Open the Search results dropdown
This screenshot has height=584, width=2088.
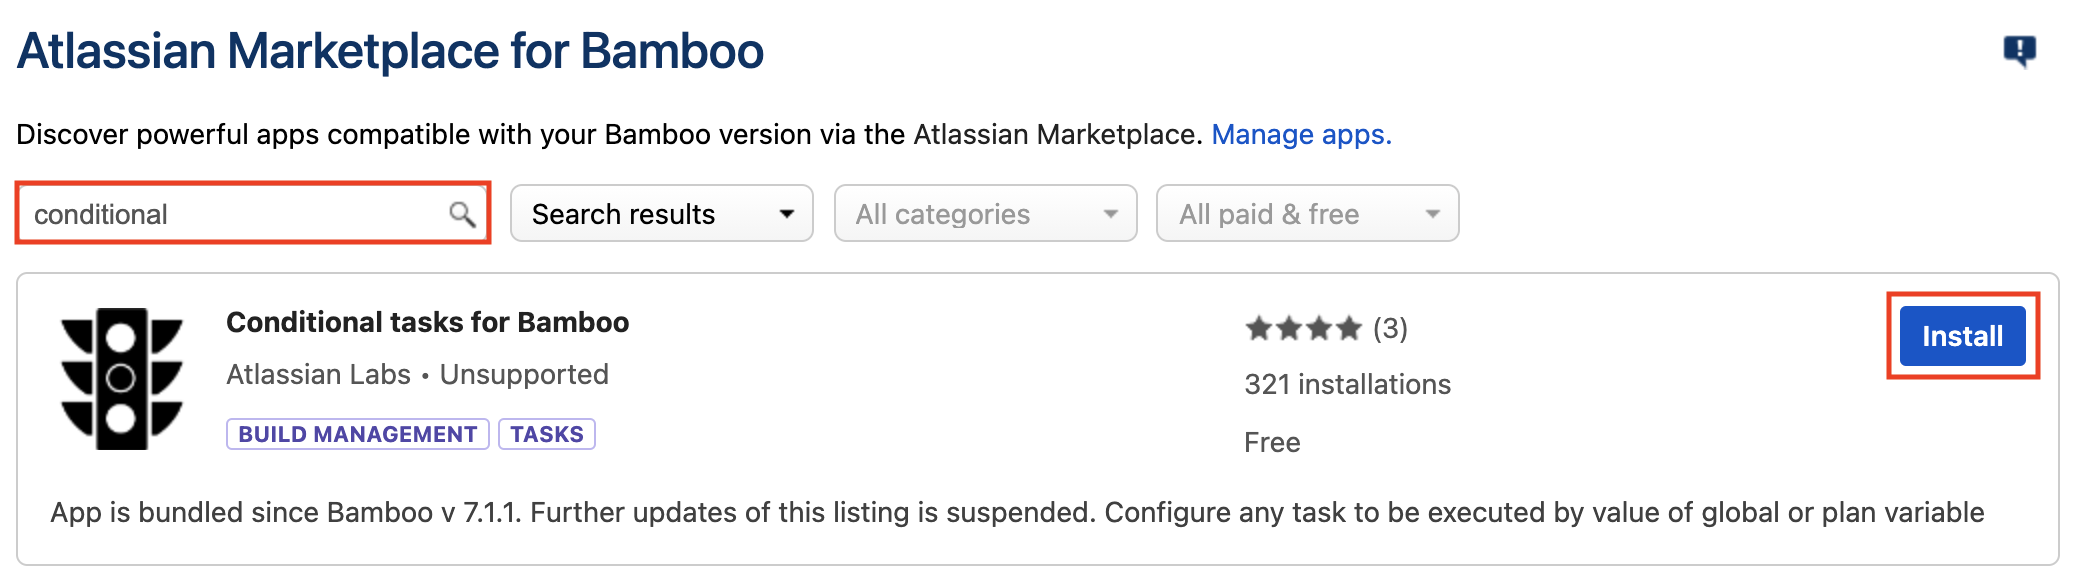pyautogui.click(x=661, y=214)
